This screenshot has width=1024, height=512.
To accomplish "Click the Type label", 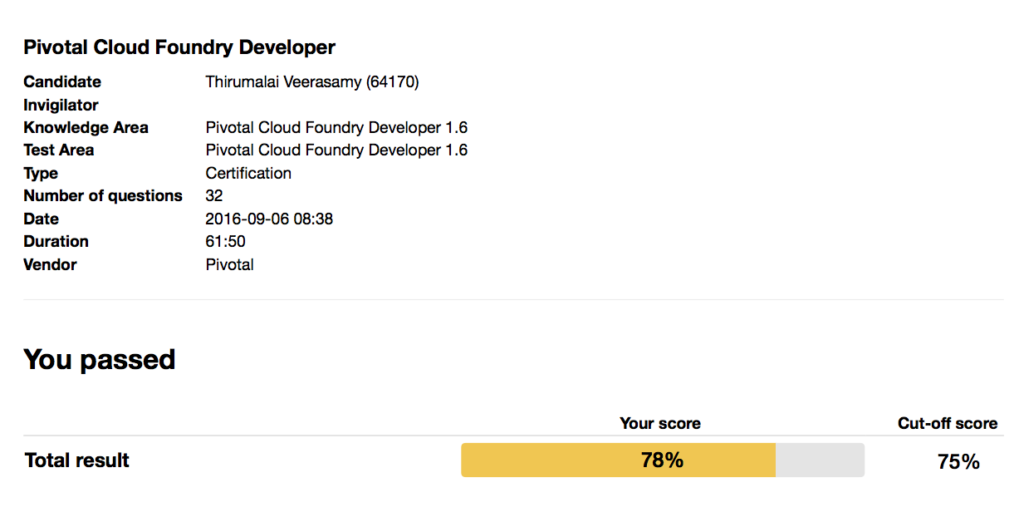I will point(40,174).
